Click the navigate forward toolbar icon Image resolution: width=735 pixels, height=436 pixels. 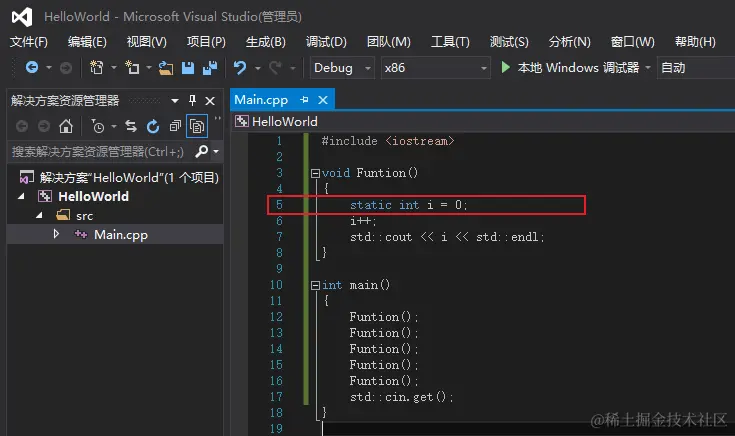66,68
